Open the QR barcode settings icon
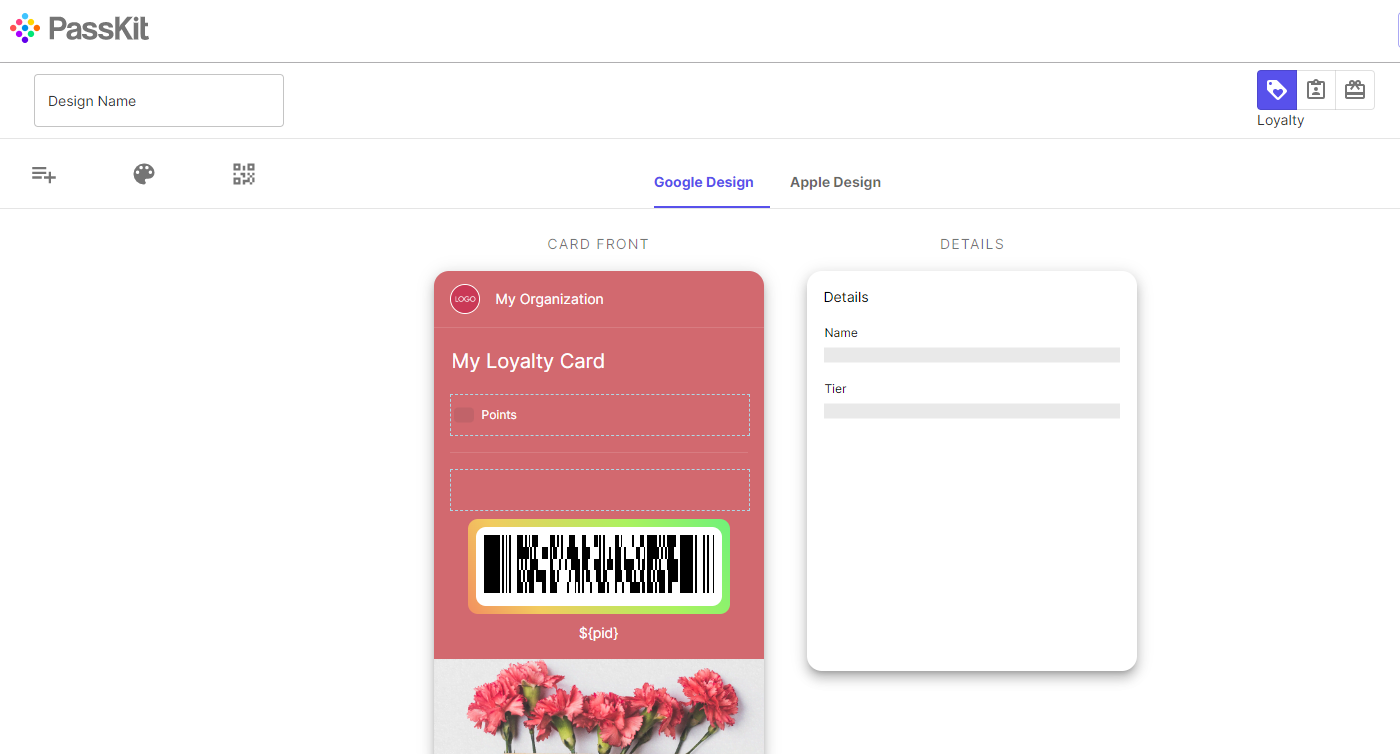1400x754 pixels. point(244,174)
